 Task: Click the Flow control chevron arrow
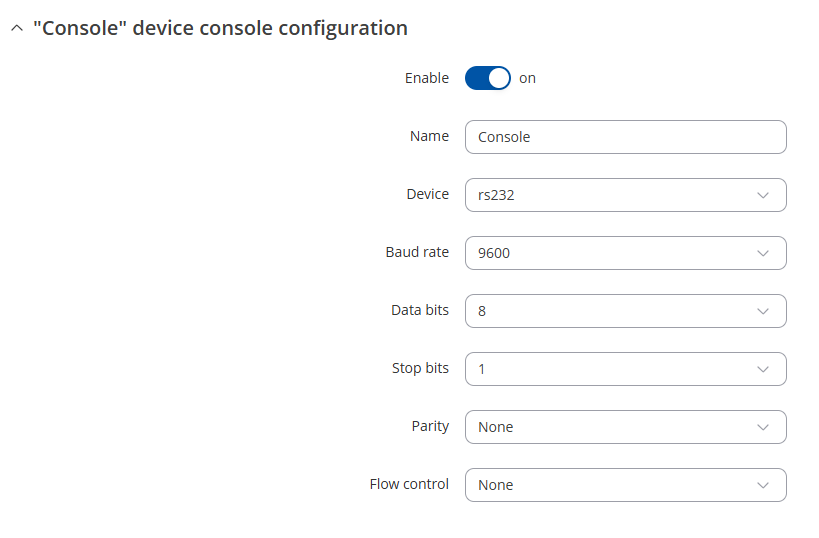[x=763, y=485]
